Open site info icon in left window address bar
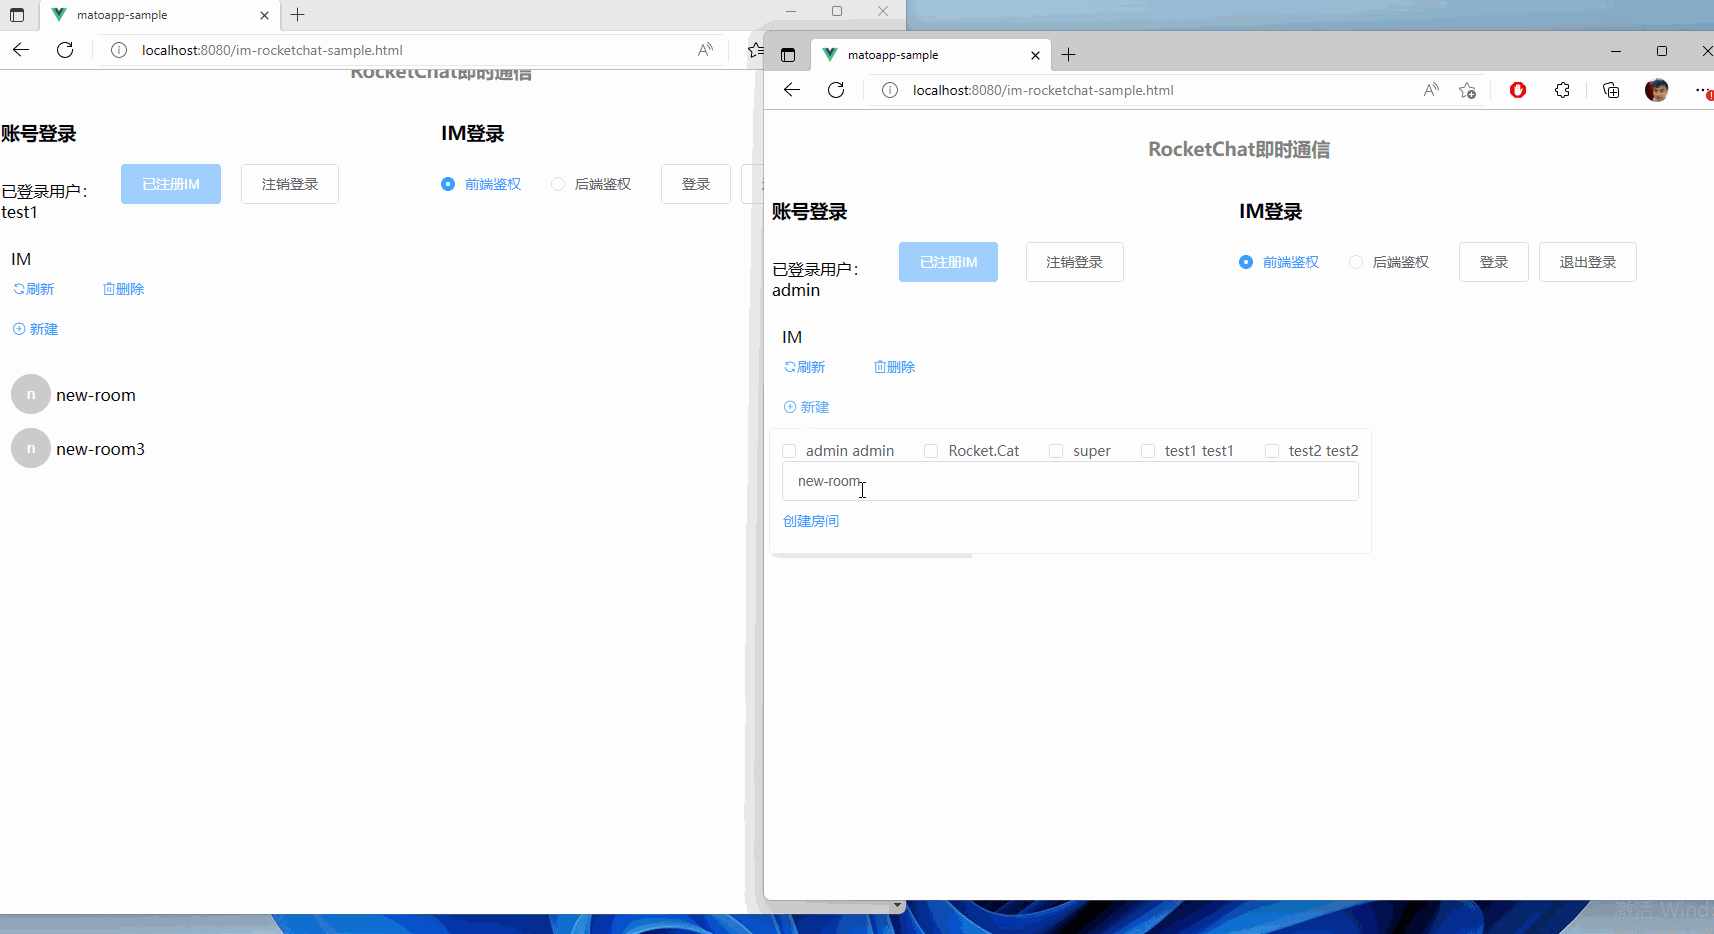Viewport: 1714px width, 934px height. (x=118, y=50)
